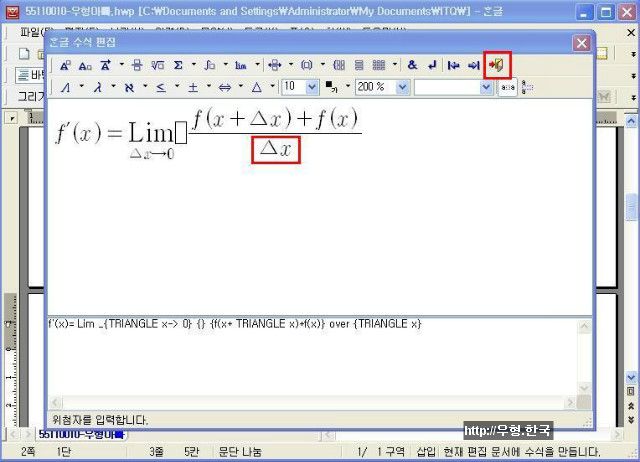
Task: Click the ampersand align icon
Action: click(412, 65)
